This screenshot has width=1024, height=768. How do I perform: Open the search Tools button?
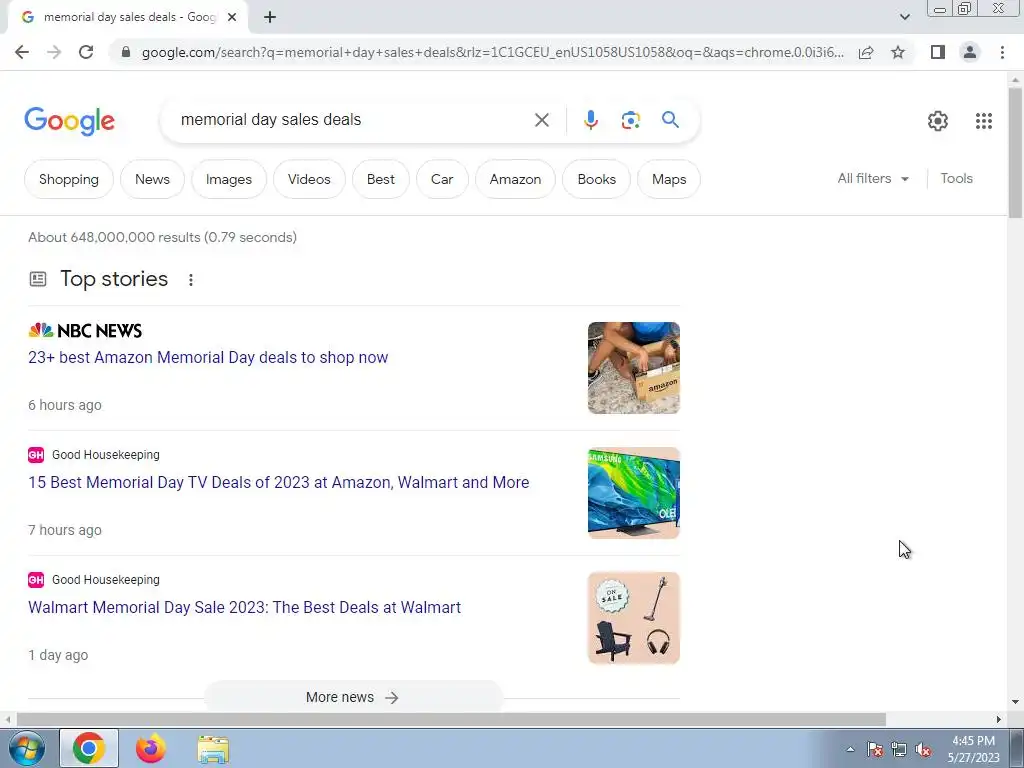pos(956,178)
